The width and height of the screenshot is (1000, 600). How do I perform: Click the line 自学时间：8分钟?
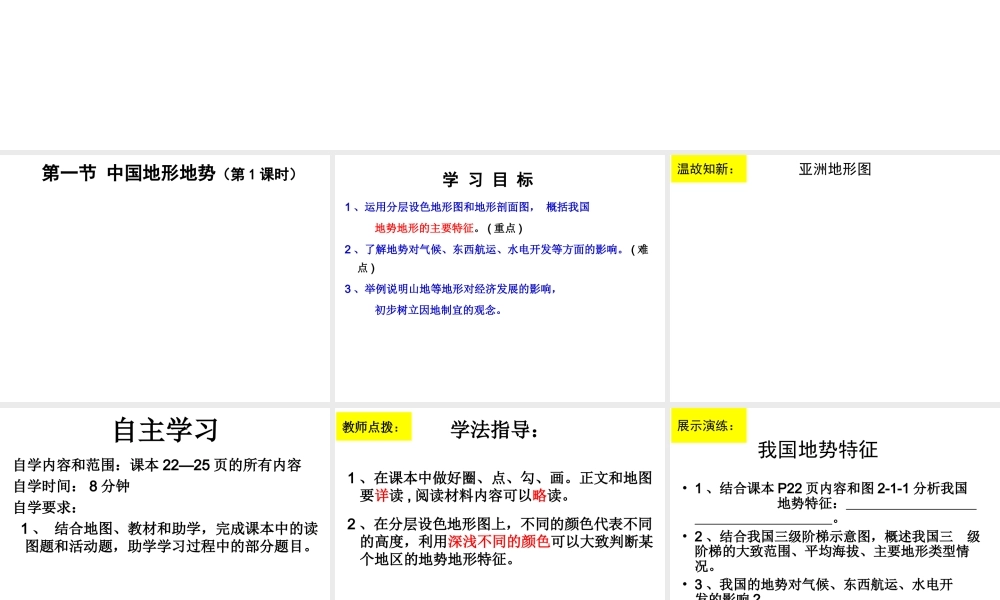(x=71, y=486)
